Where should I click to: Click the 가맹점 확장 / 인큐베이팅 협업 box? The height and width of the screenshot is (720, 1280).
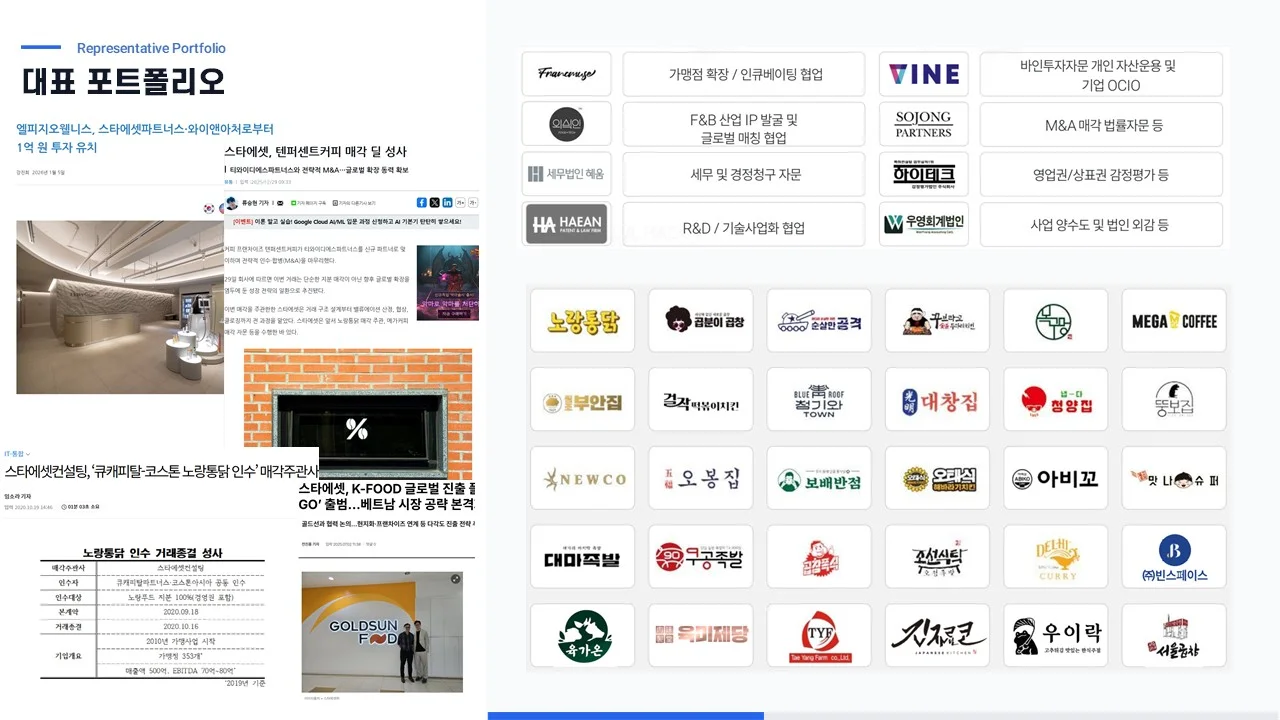pos(744,74)
